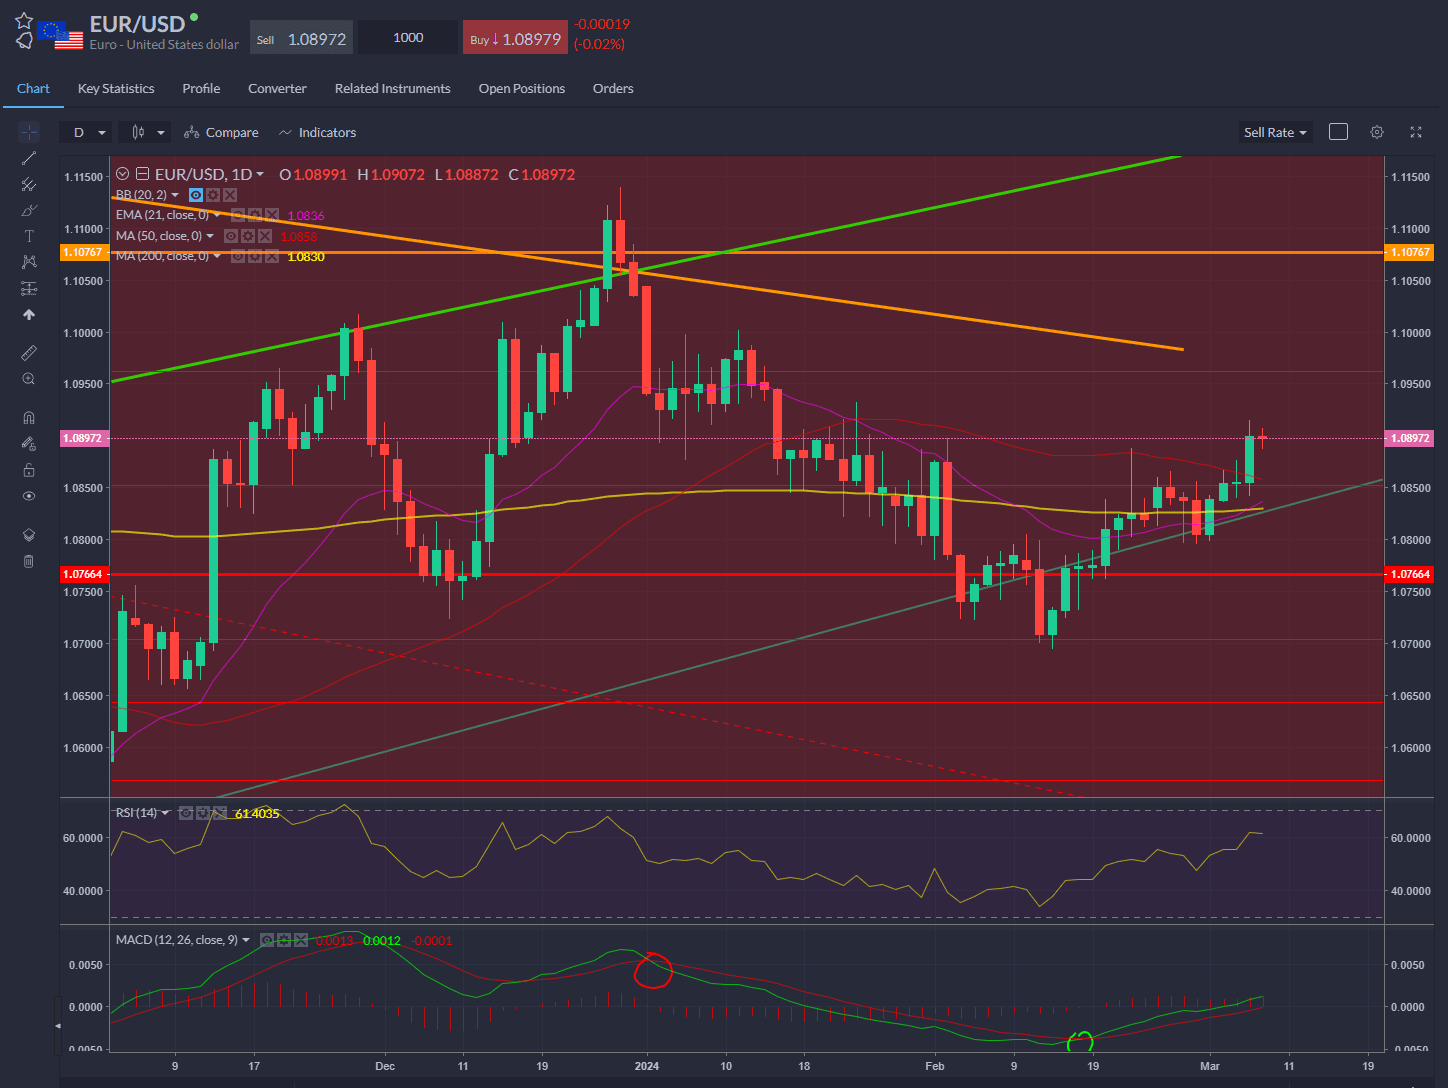Screen dimensions: 1448x1088
Task: Enable magnet mode for drawings
Action: [29, 417]
